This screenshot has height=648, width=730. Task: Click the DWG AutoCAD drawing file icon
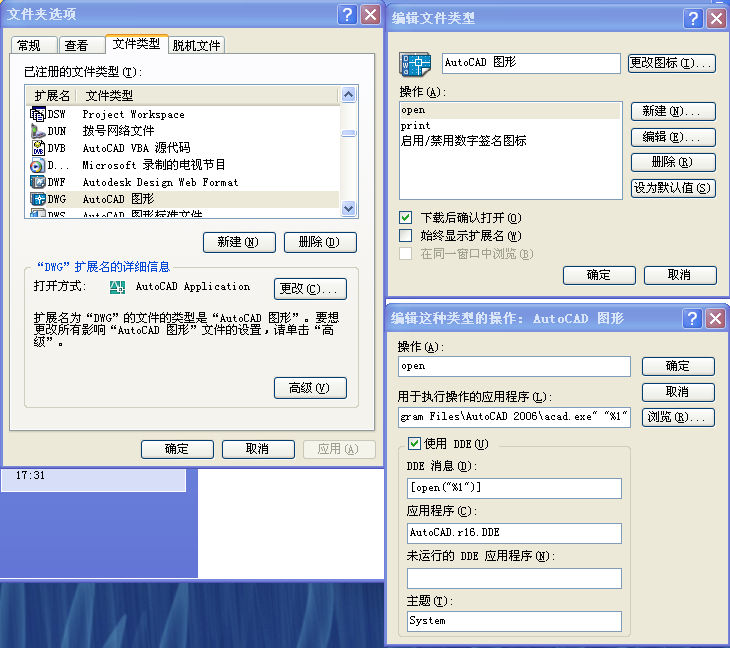(37, 199)
